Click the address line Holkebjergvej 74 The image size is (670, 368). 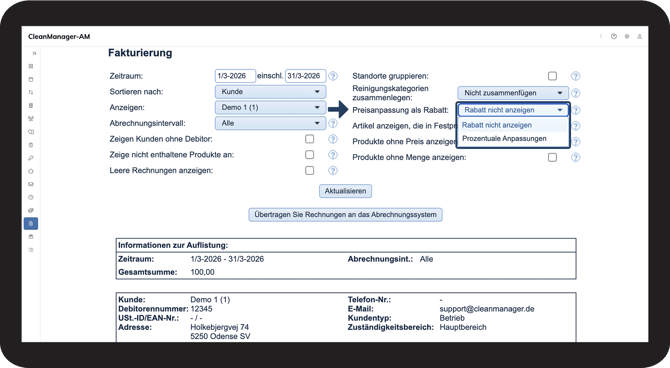tap(220, 327)
